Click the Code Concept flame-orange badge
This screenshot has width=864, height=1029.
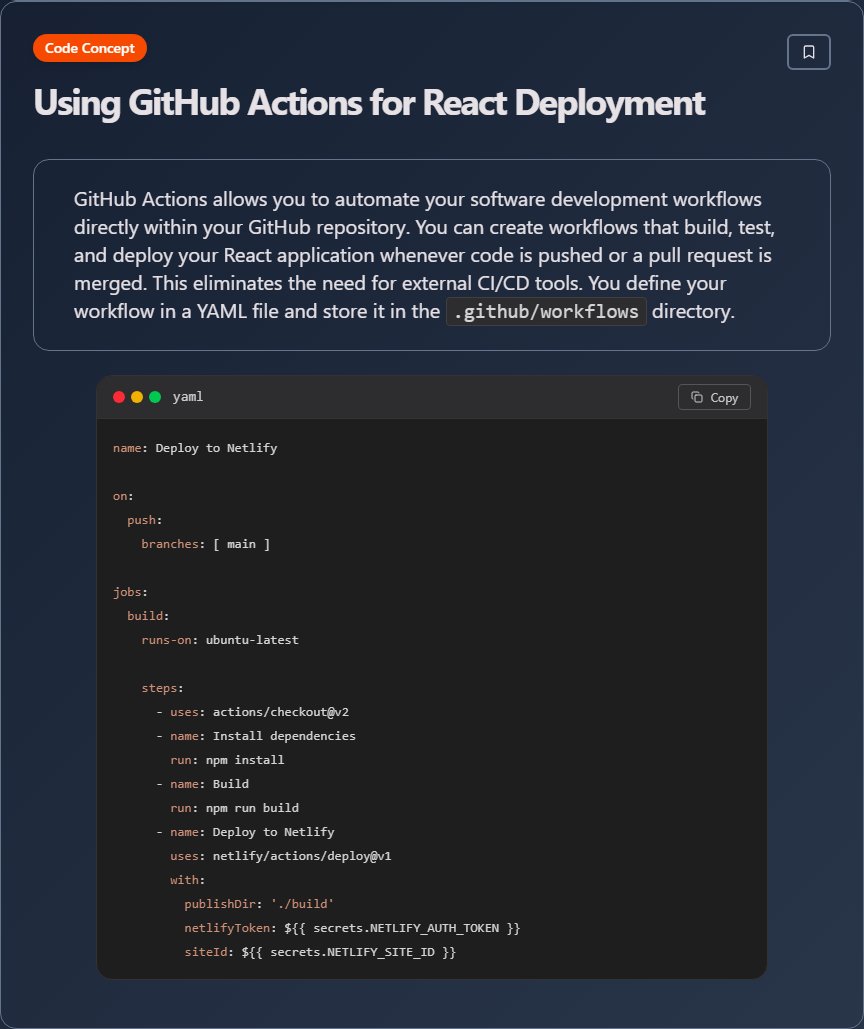click(90, 48)
